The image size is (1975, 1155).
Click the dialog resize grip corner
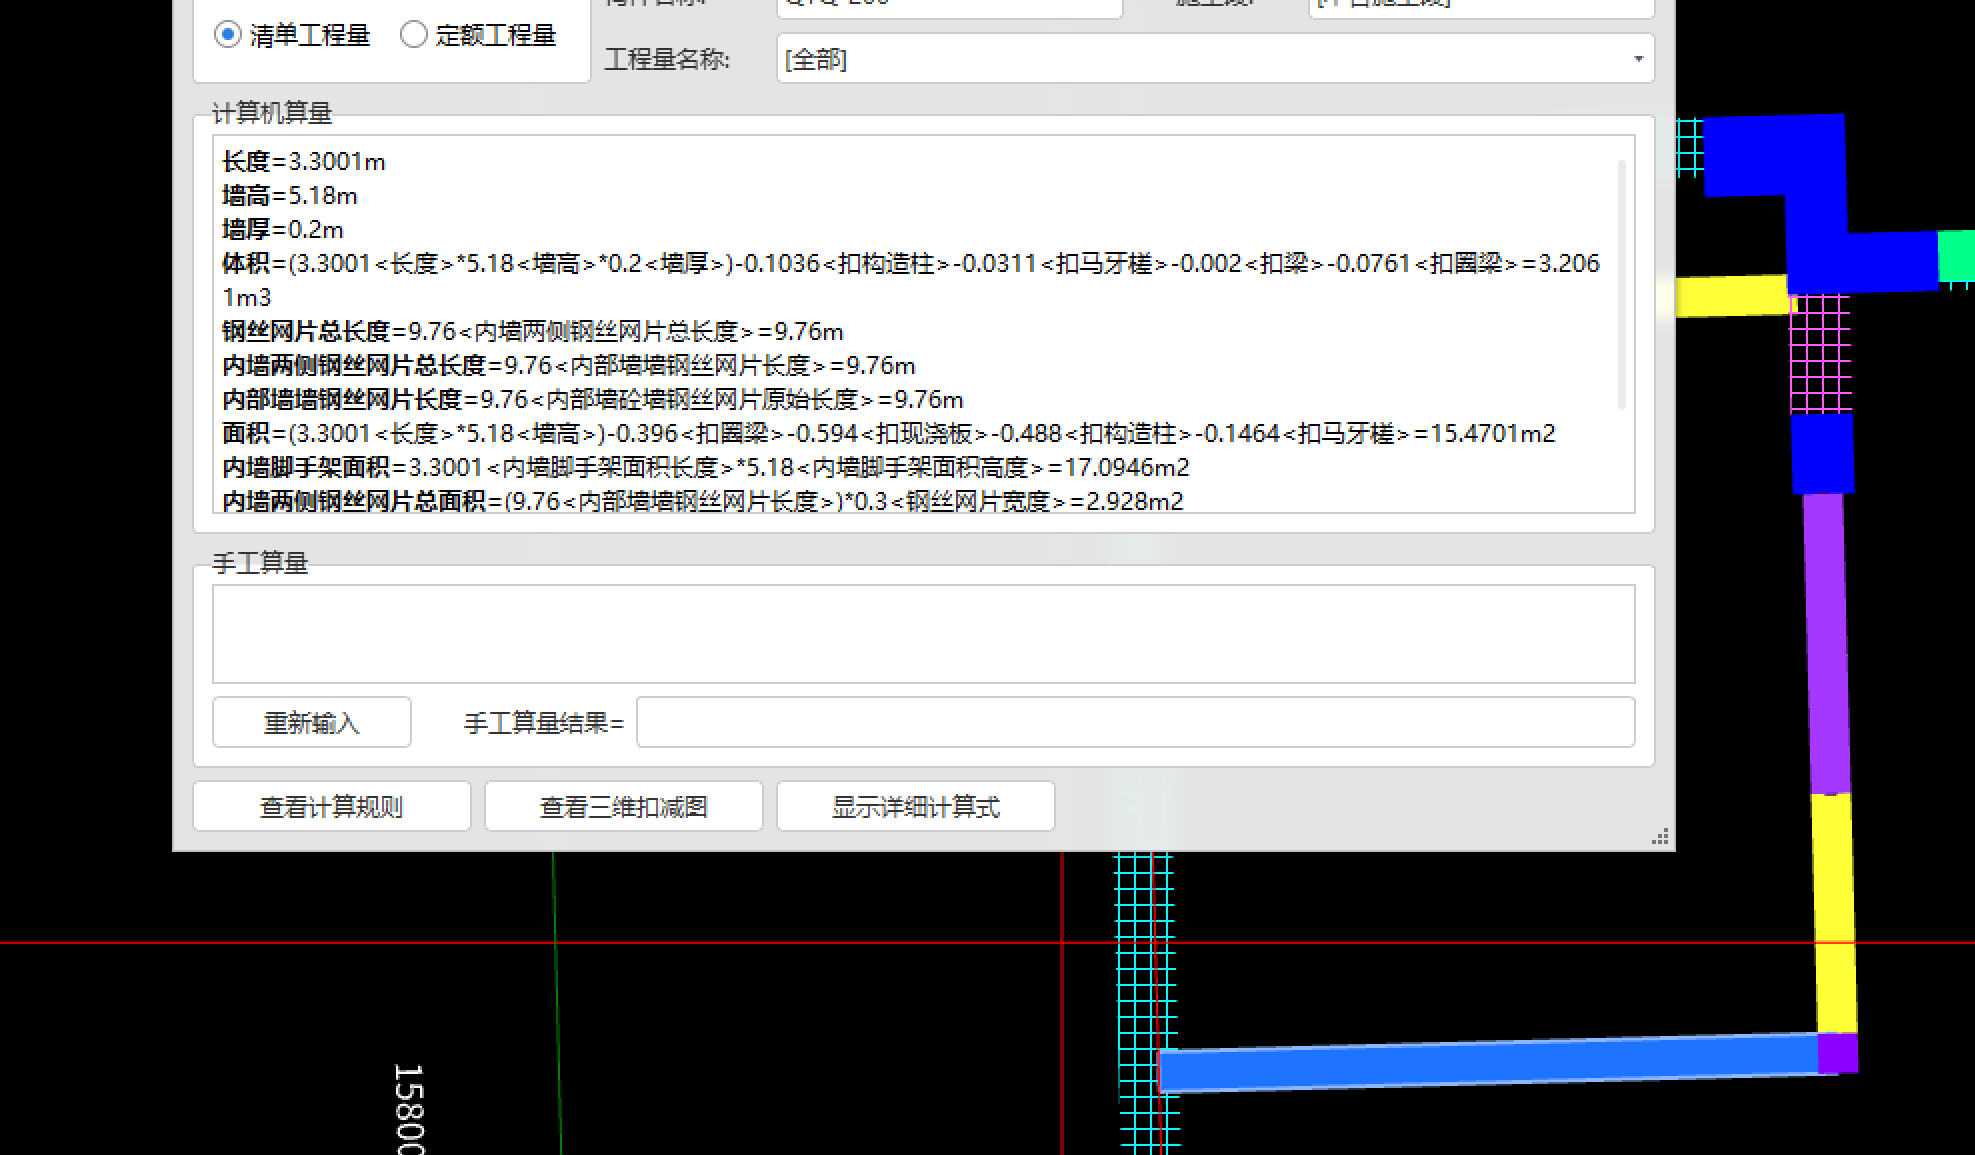[1660, 837]
